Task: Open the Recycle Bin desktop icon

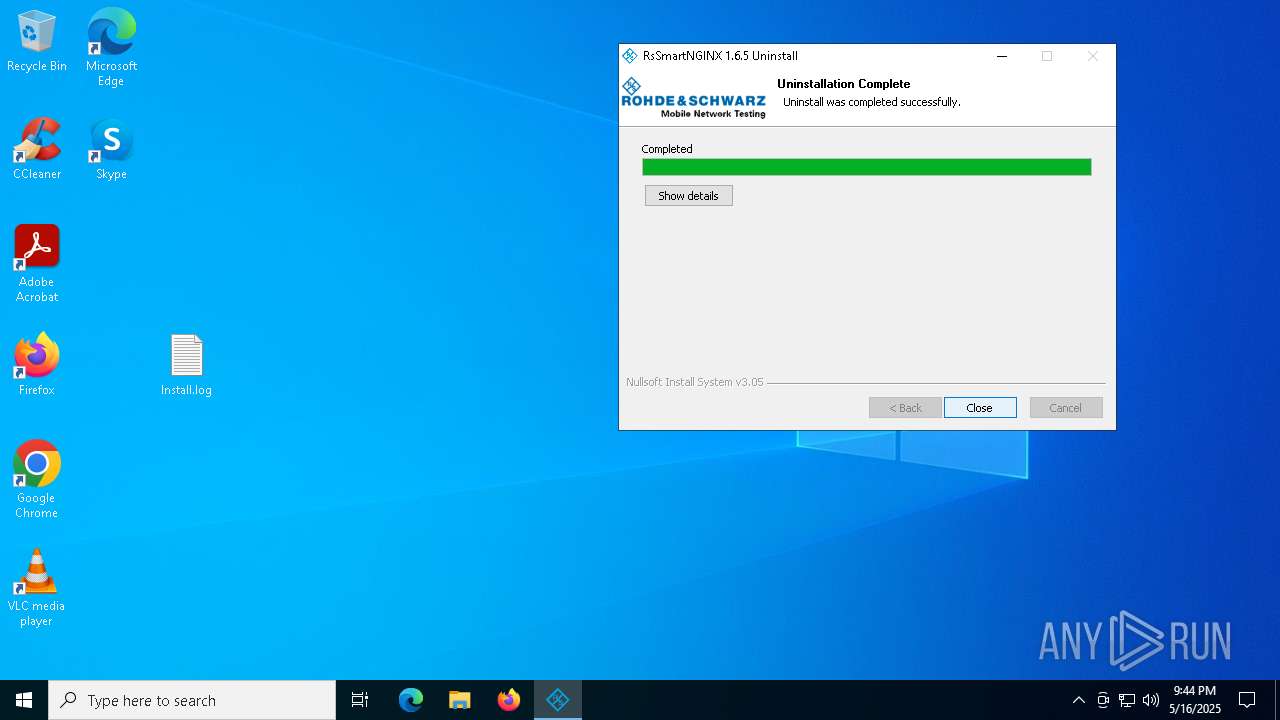Action: coord(37,42)
